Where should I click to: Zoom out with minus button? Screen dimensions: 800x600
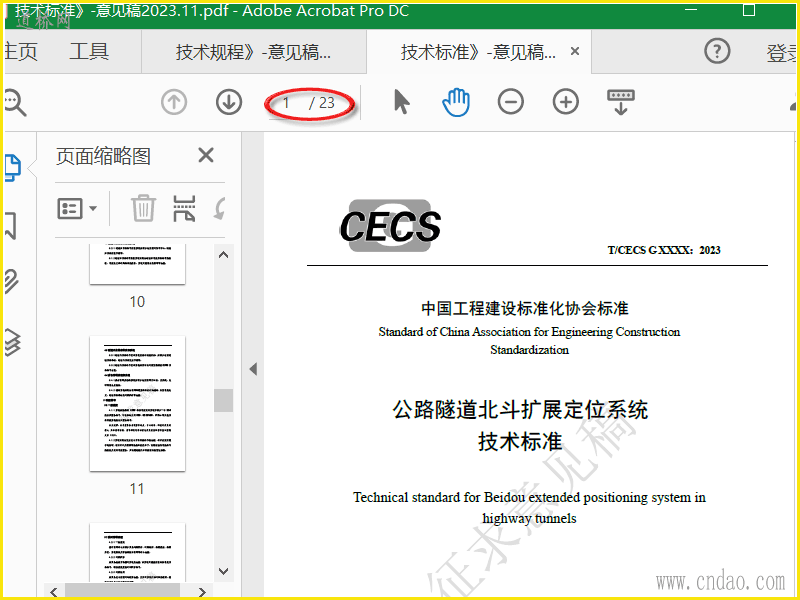[511, 102]
